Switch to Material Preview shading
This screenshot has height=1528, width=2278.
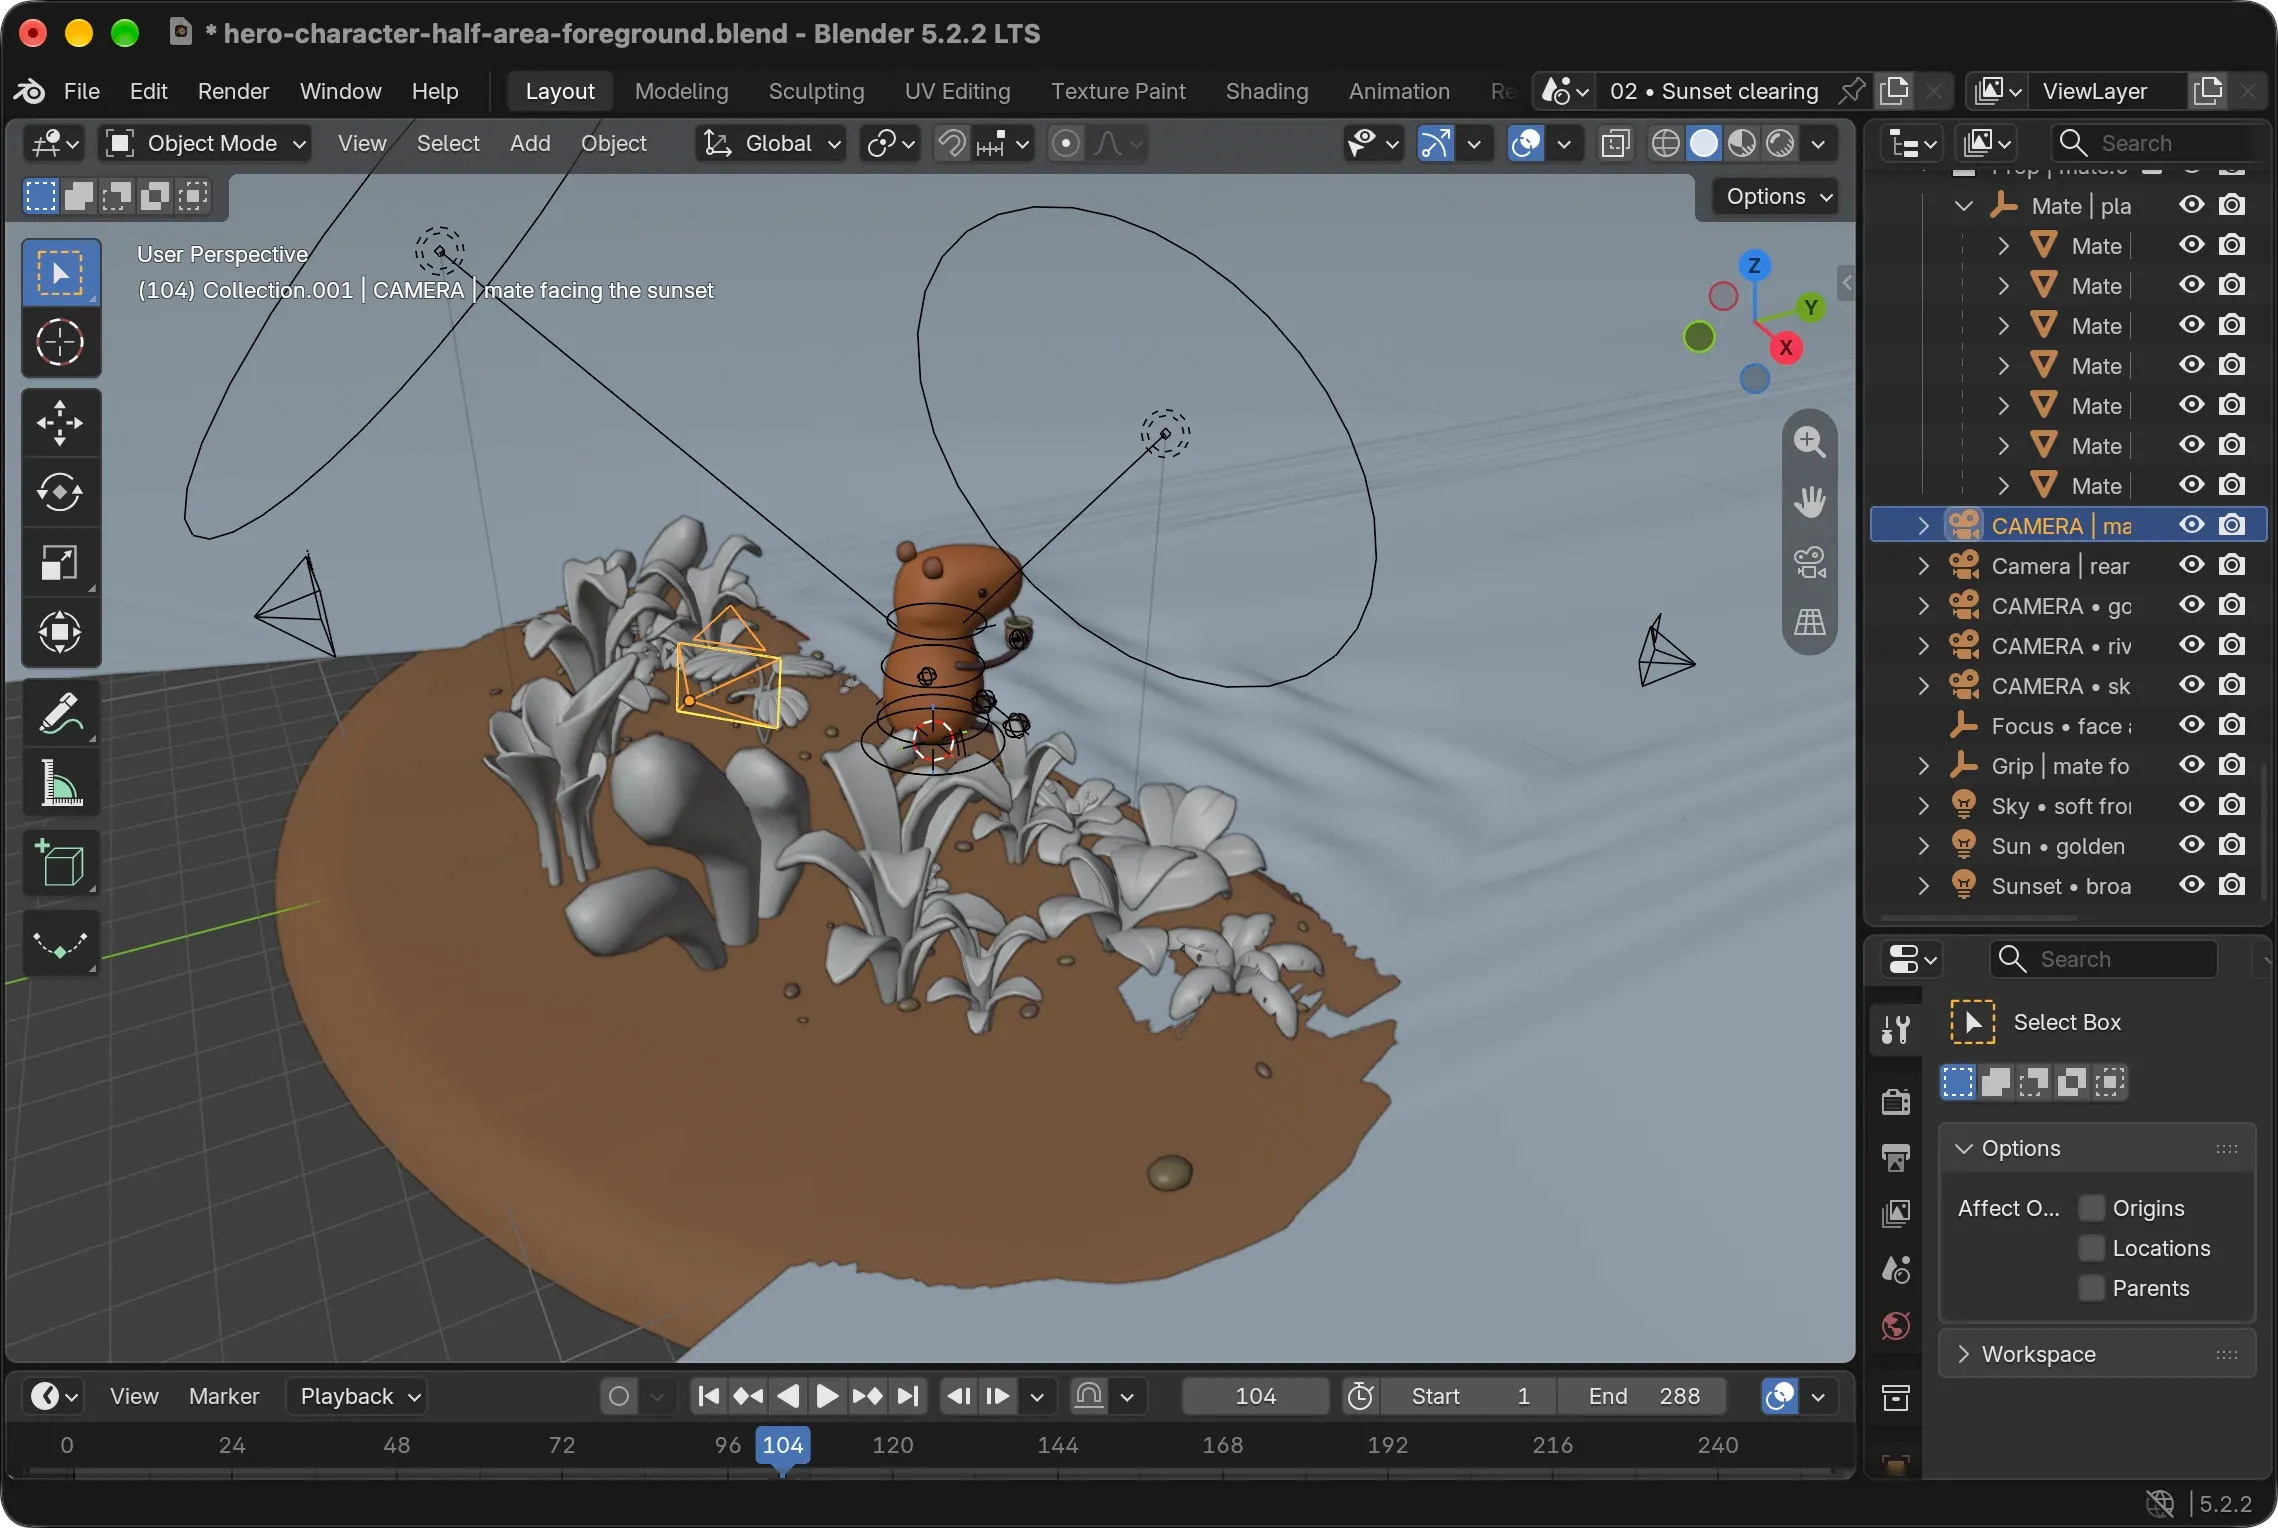tap(1742, 143)
